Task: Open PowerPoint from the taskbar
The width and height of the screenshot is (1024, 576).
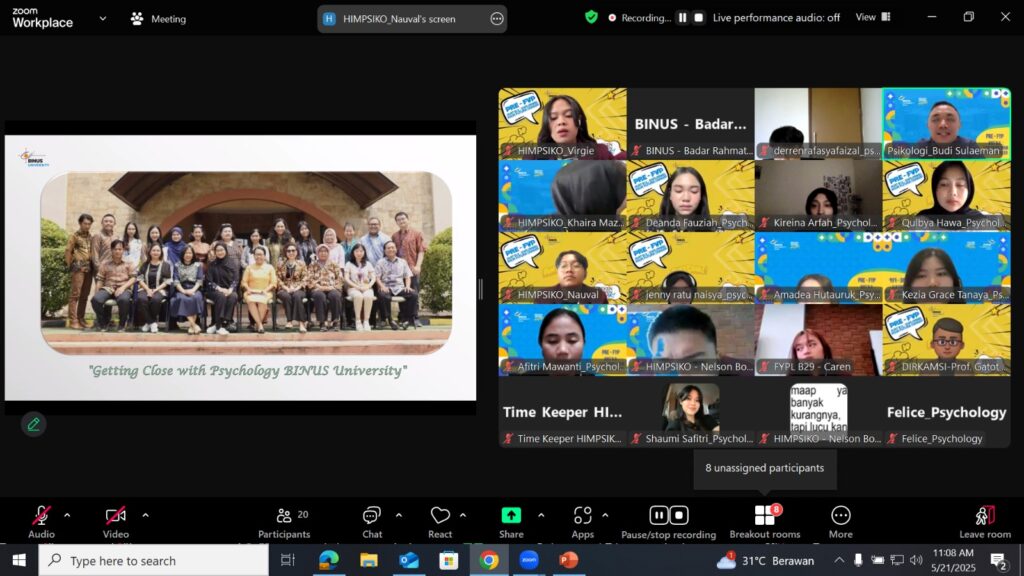Action: (x=568, y=560)
